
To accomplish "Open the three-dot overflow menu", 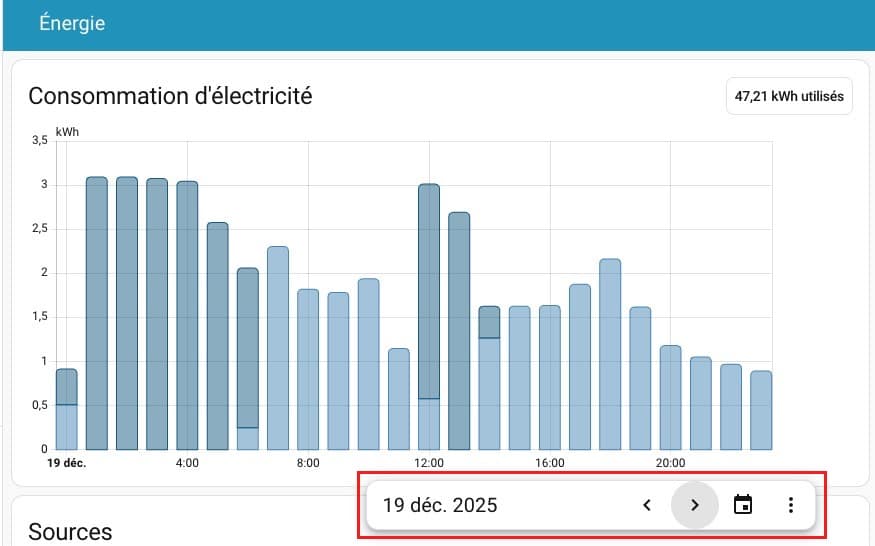I will [790, 505].
